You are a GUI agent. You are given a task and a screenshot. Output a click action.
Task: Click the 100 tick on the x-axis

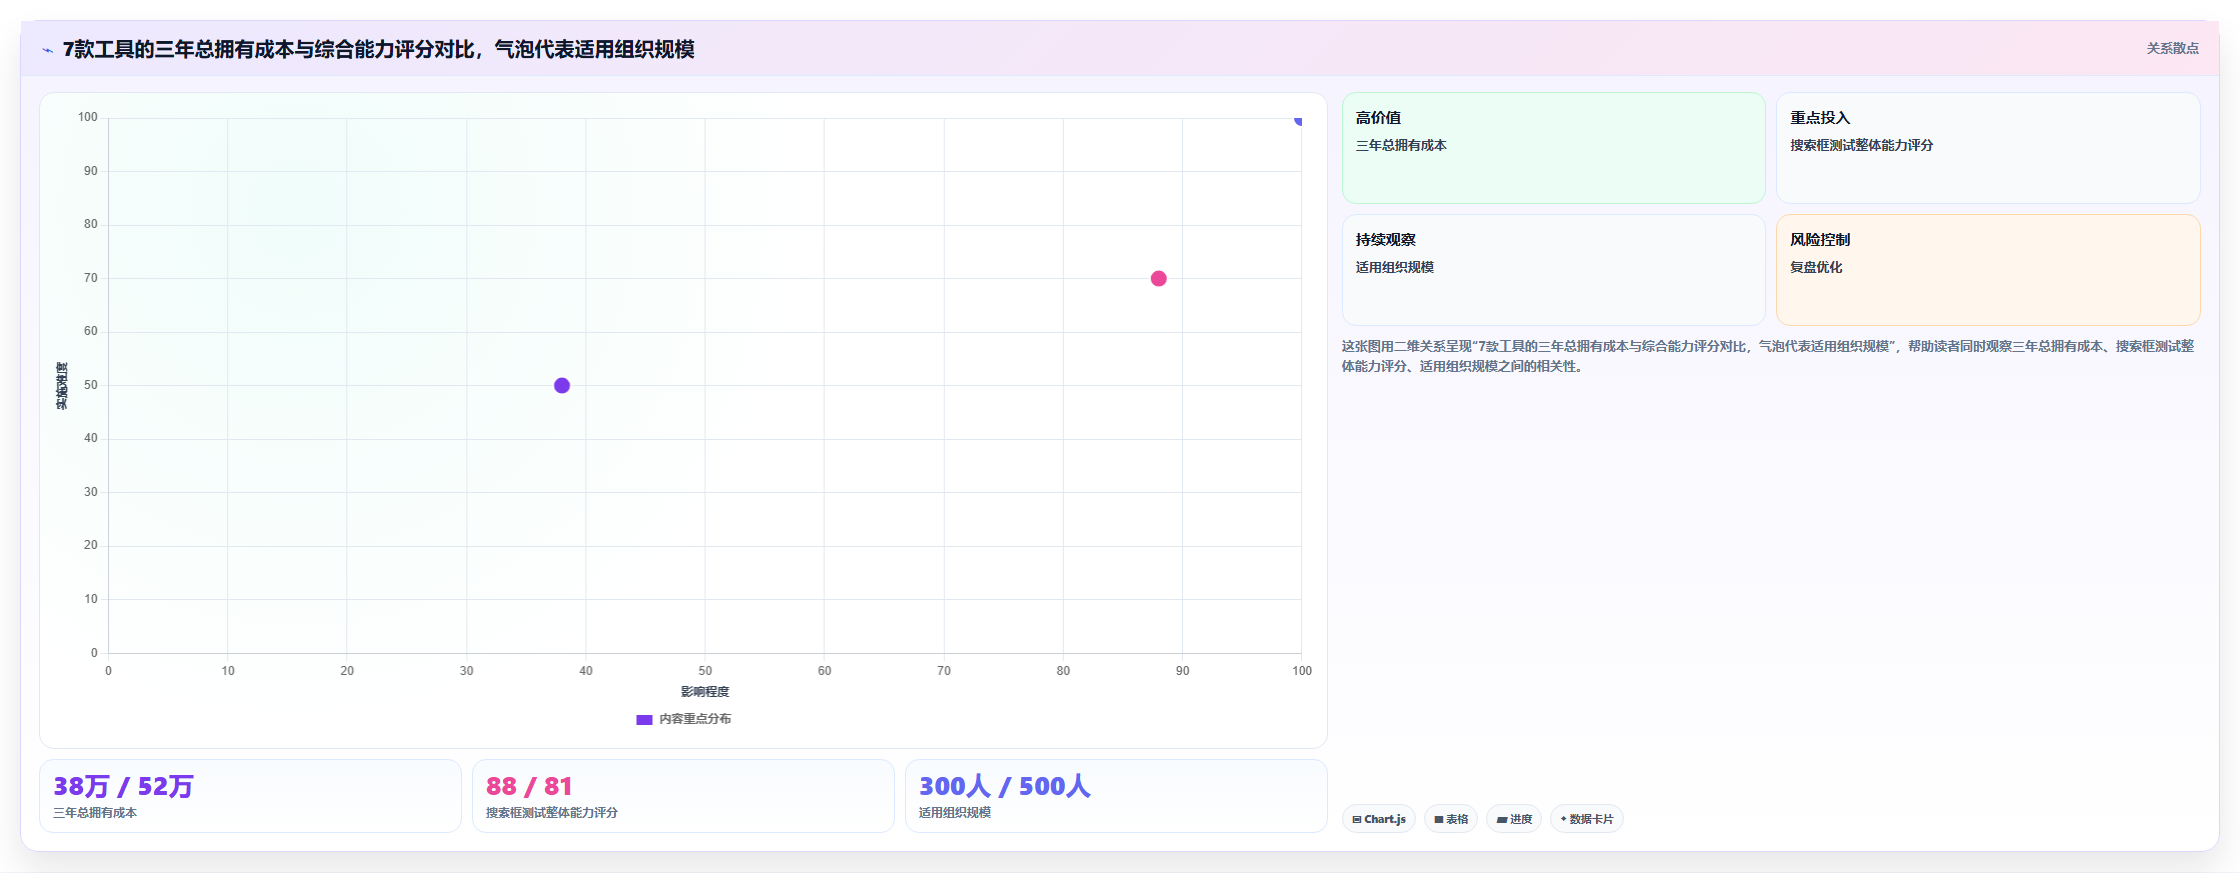(1301, 671)
